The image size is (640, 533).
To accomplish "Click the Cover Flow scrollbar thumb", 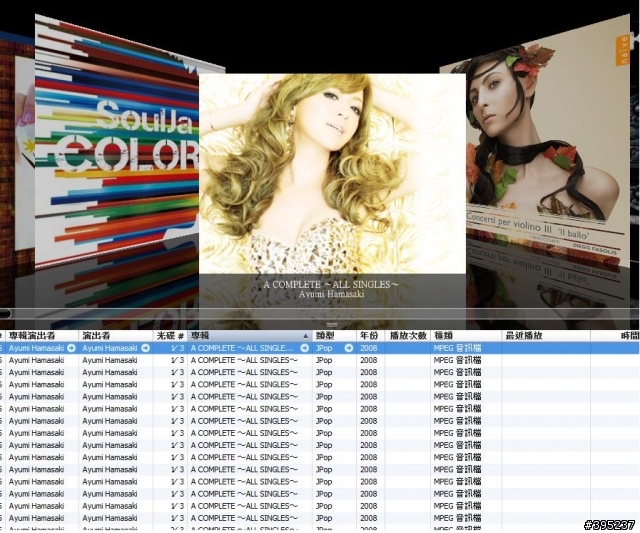I will tap(5, 313).
